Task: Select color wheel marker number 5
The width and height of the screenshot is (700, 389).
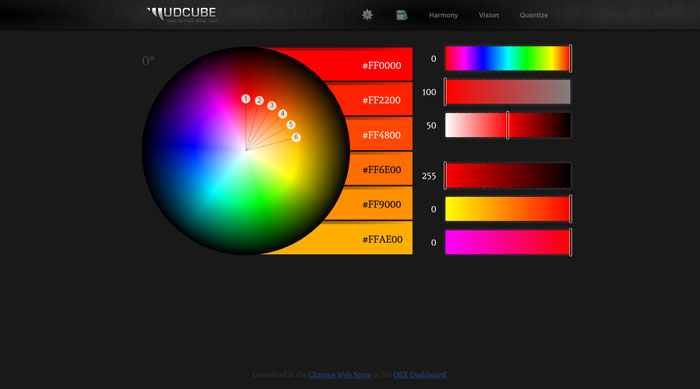Action: click(x=291, y=125)
